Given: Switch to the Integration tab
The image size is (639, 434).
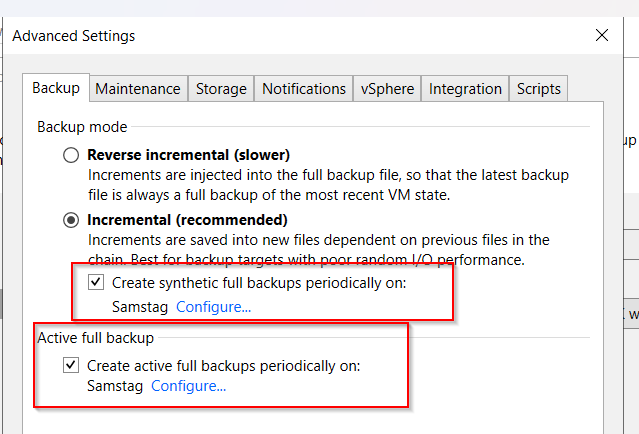Looking at the screenshot, I should click(465, 89).
